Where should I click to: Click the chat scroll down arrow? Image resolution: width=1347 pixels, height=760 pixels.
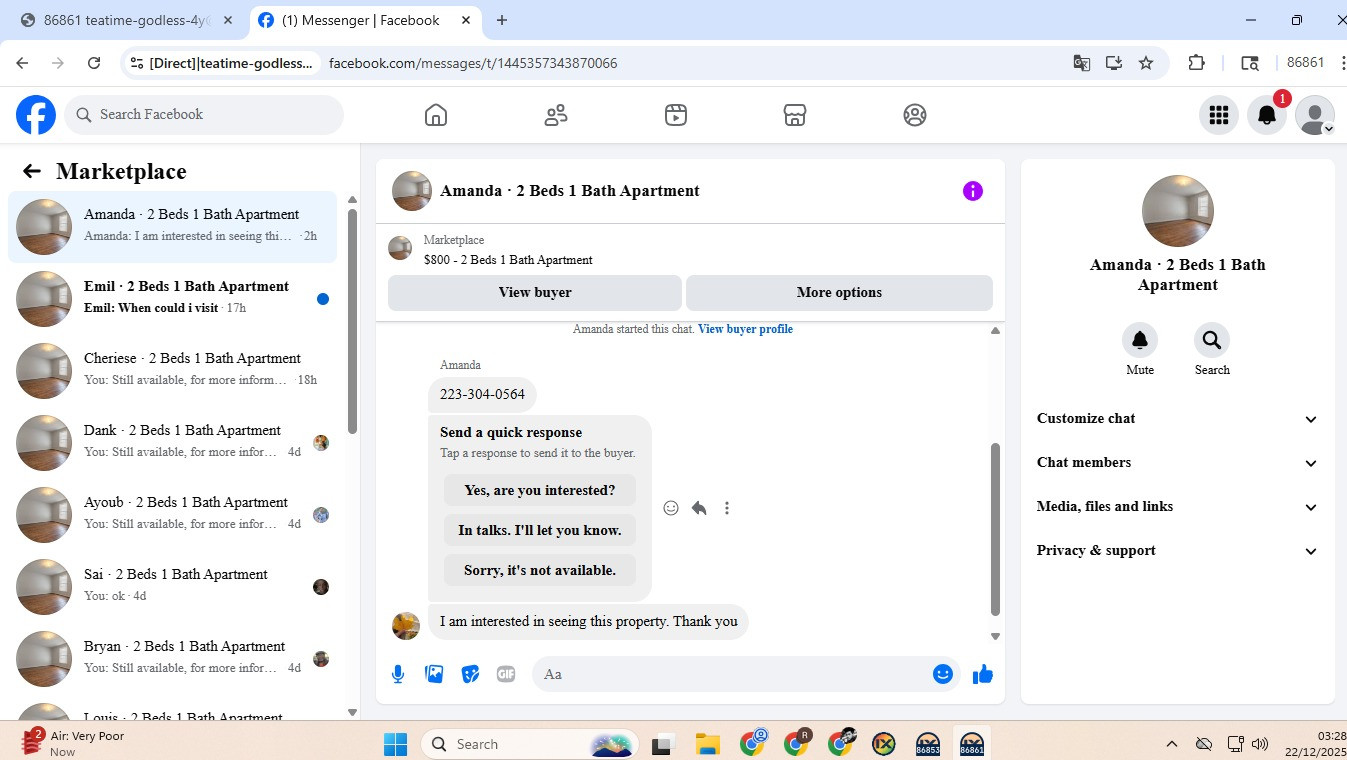tap(995, 636)
